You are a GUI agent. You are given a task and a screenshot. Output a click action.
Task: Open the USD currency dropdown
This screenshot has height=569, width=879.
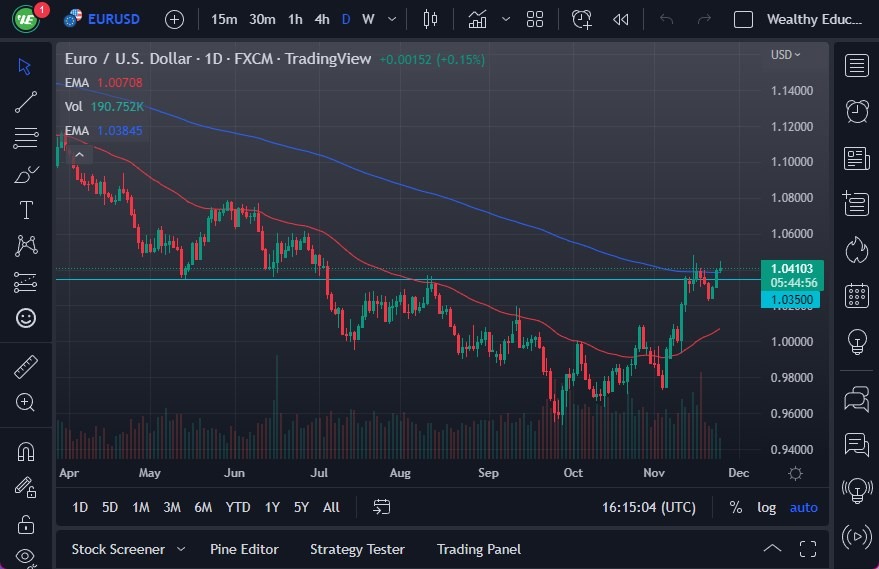coord(786,55)
